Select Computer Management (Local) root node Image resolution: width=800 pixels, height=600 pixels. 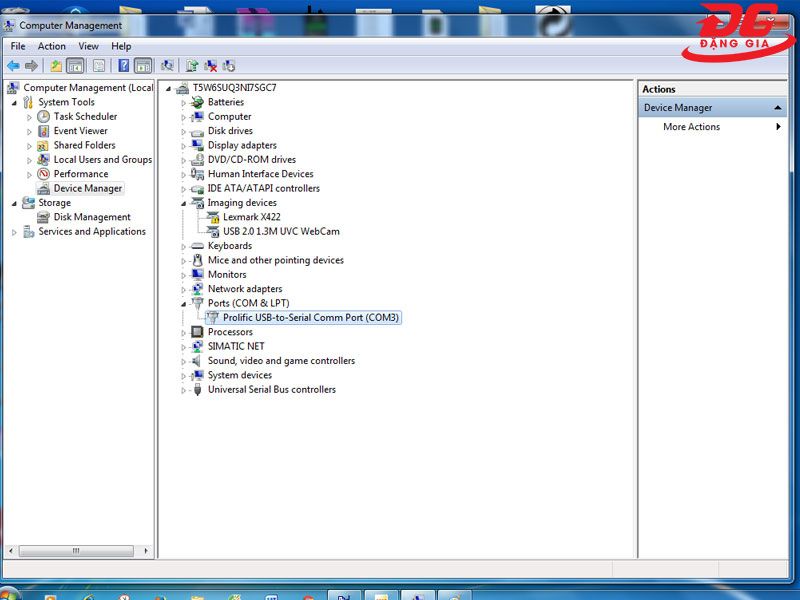click(x=88, y=88)
